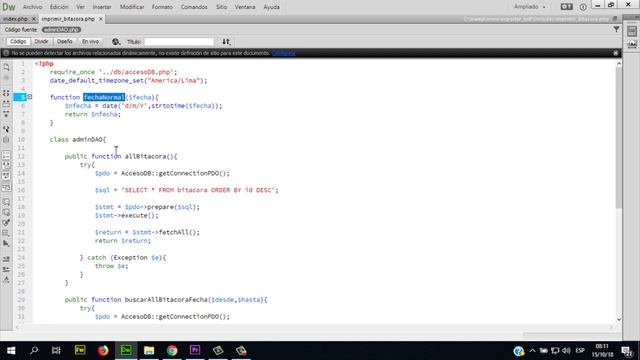Dismiss the black info bar

coord(616,53)
